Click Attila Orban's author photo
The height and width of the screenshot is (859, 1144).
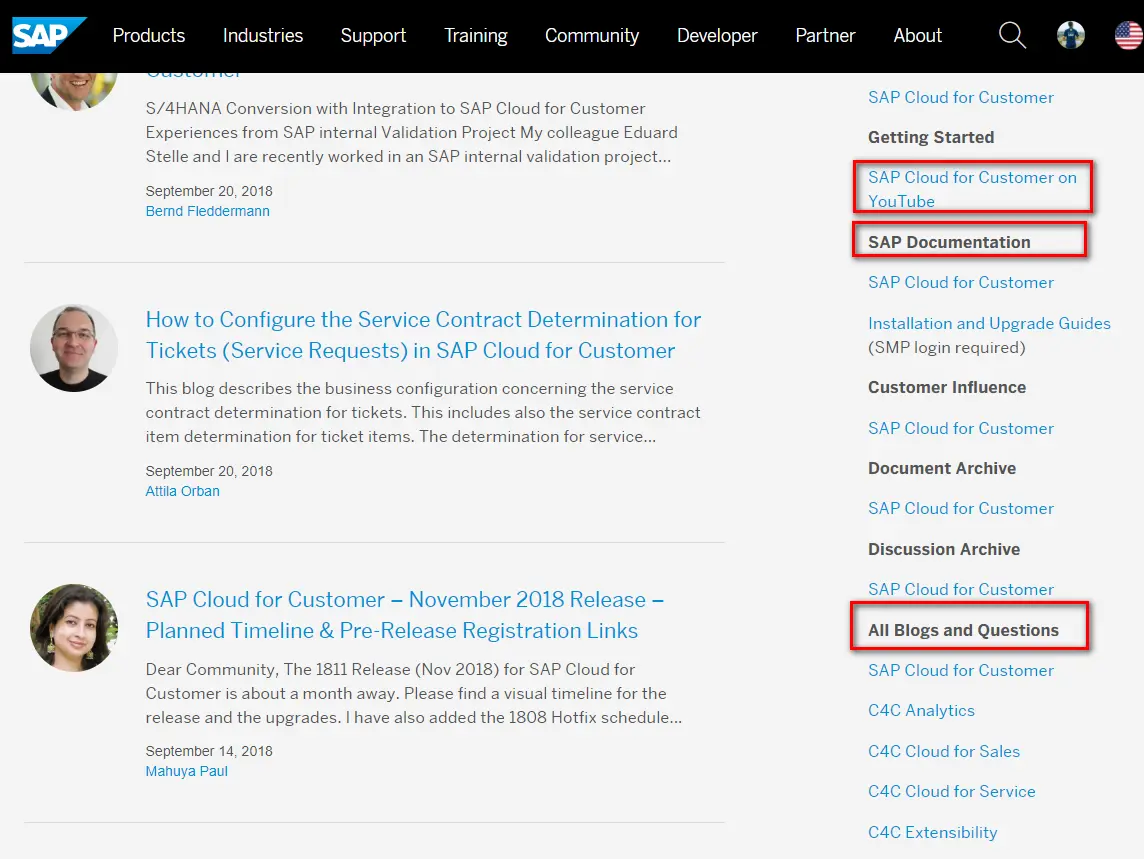(74, 348)
